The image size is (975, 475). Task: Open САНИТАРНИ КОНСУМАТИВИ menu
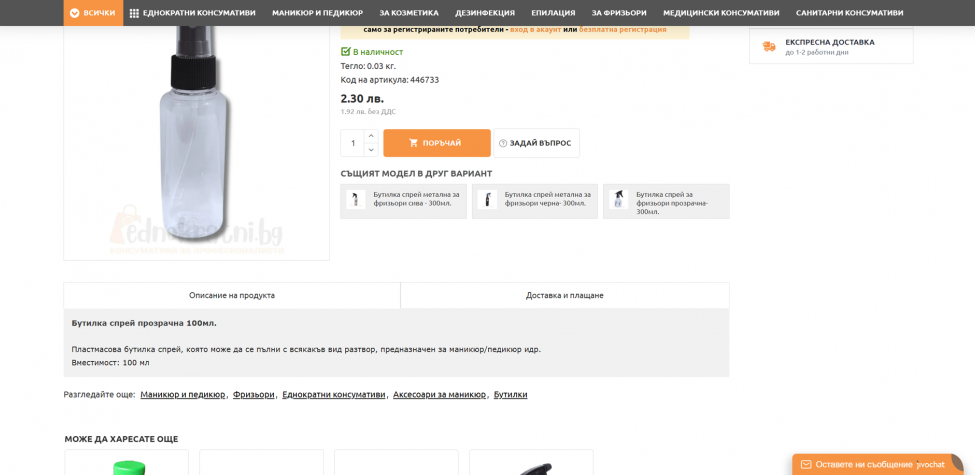coord(849,13)
